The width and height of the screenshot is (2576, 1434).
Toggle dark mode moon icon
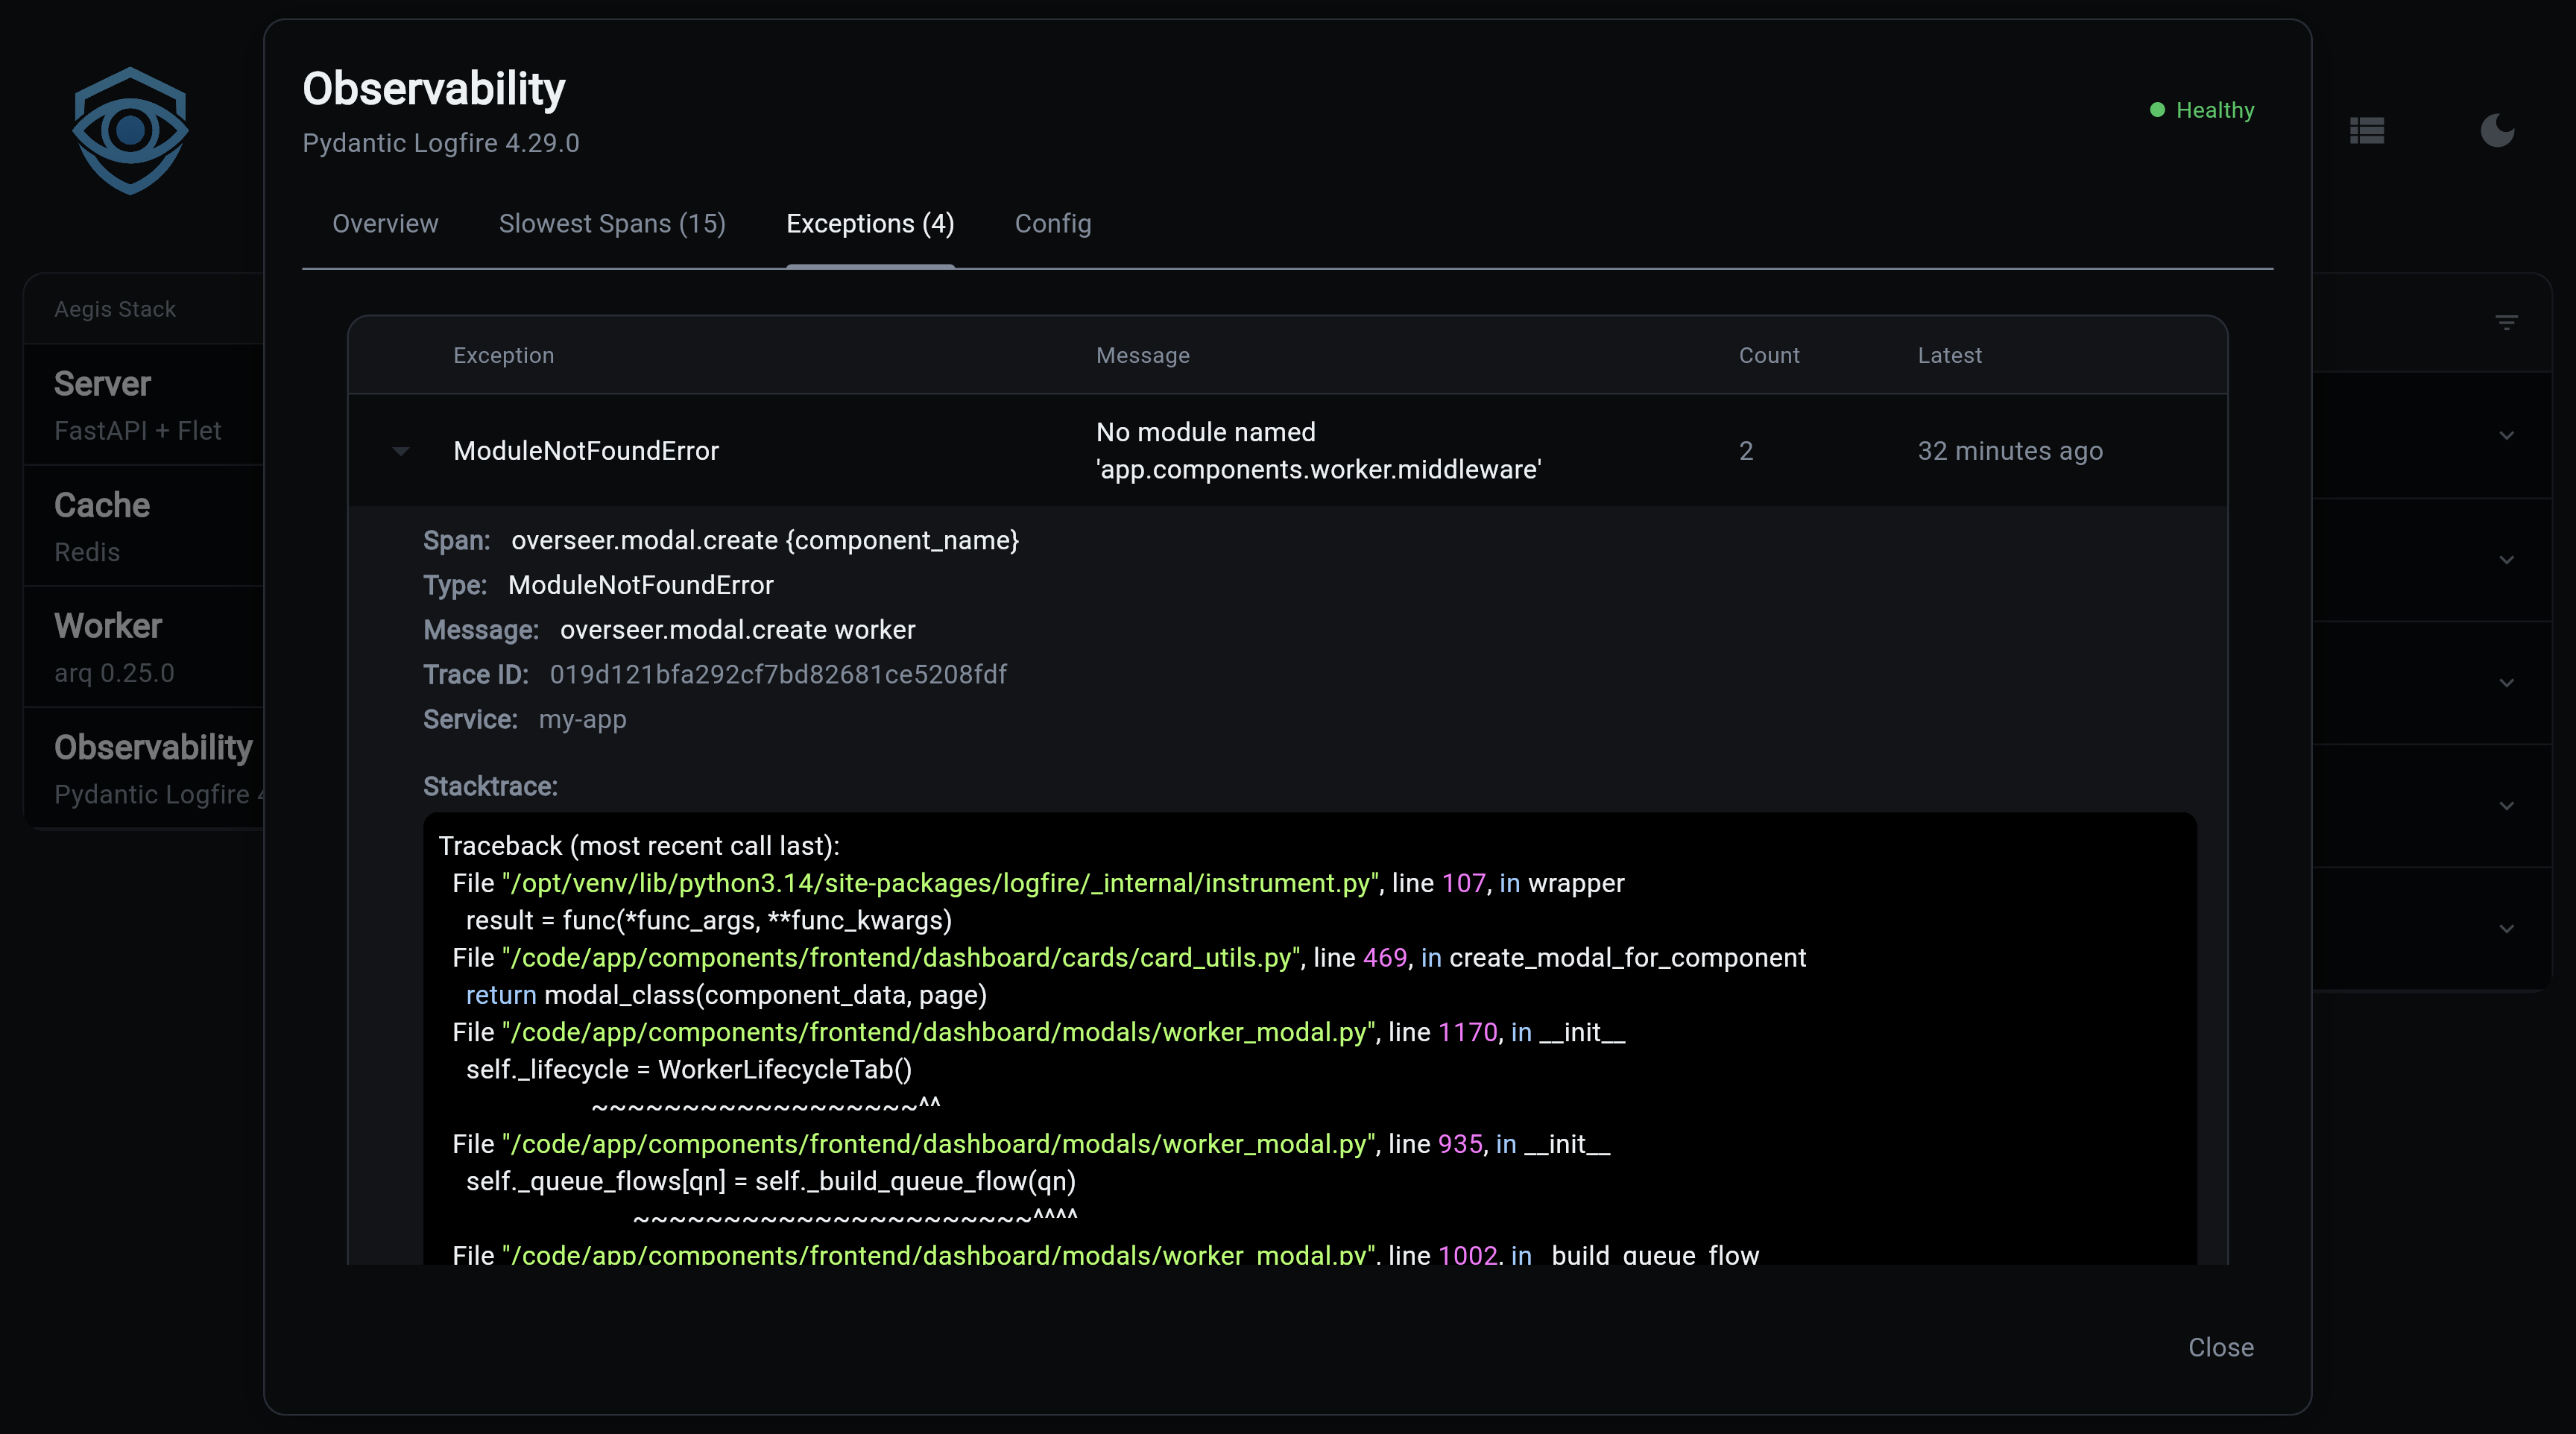pos(2497,130)
